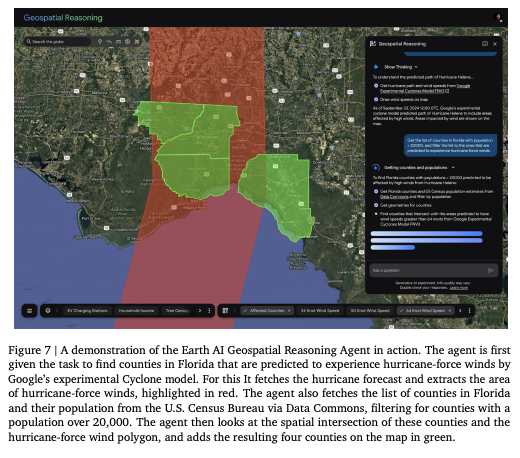Image resolution: width=520 pixels, height=458 pixels.
Task: Show next result layer chips
Action: pyautogui.click(x=460, y=311)
